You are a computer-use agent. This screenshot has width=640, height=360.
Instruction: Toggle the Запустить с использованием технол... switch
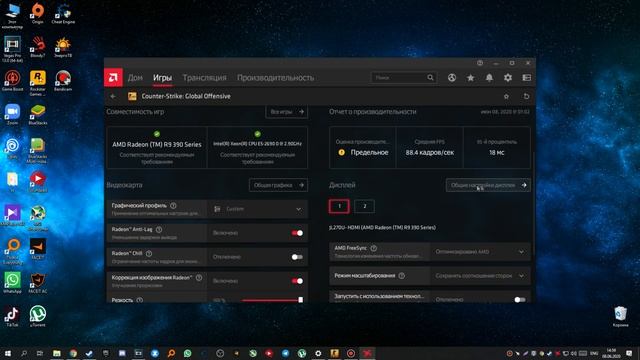[520, 300]
